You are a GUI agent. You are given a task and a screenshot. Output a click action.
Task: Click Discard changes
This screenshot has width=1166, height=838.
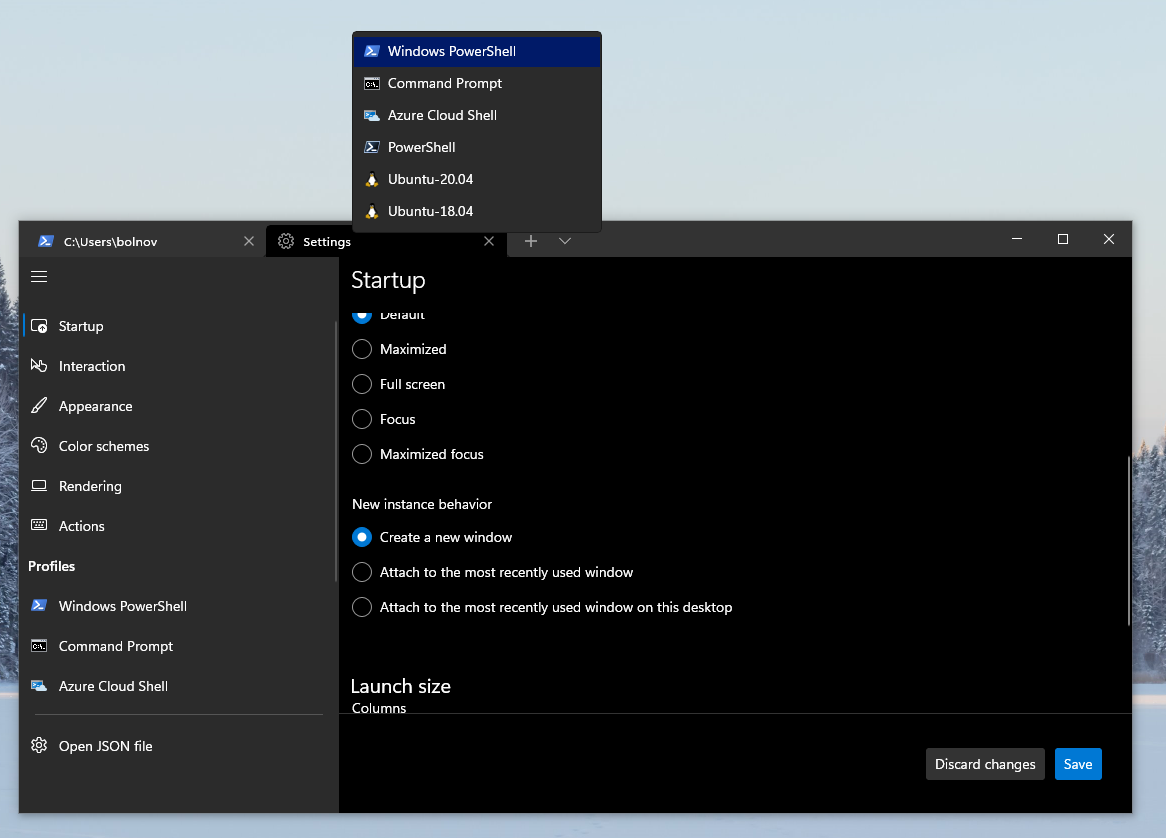click(x=984, y=763)
